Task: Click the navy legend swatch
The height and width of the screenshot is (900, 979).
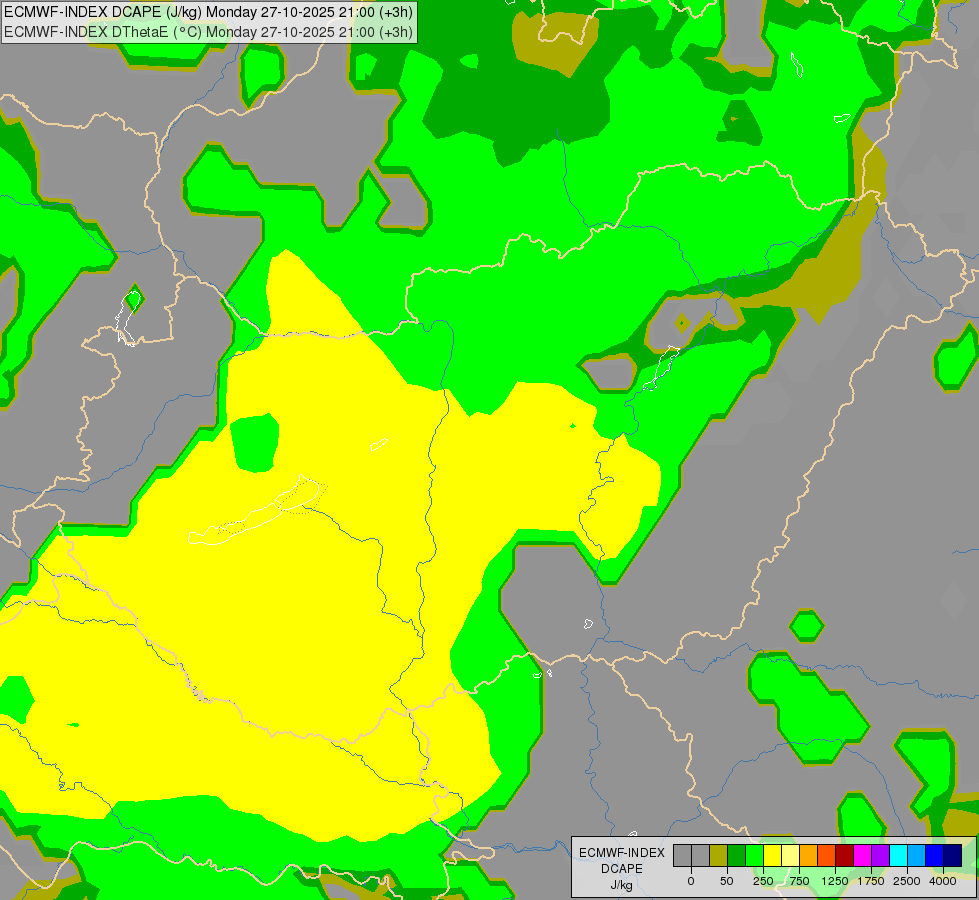Action: pyautogui.click(x=953, y=855)
